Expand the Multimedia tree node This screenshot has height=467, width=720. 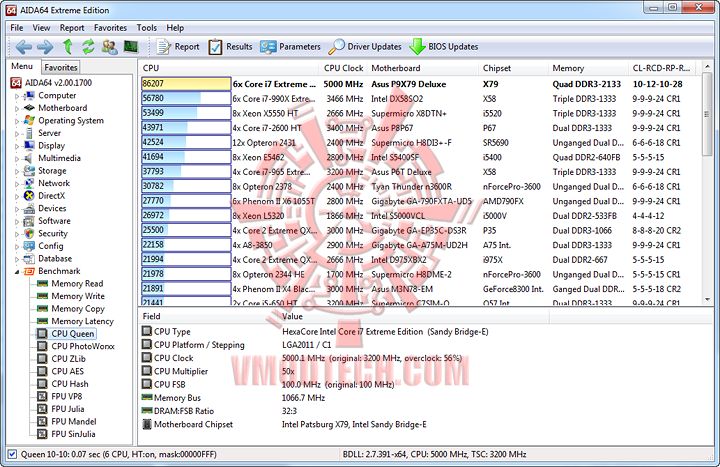coord(17,159)
